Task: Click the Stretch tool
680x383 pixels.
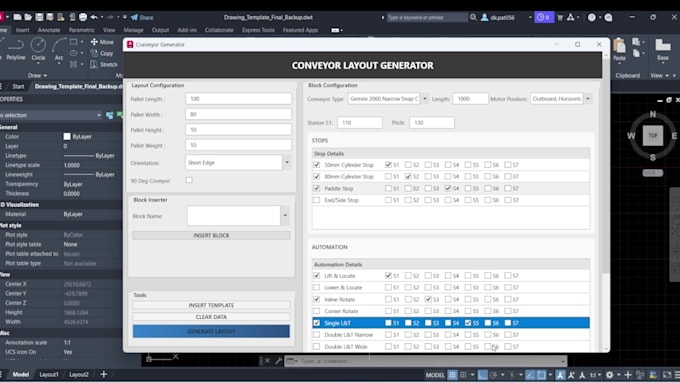Action: click(104, 65)
